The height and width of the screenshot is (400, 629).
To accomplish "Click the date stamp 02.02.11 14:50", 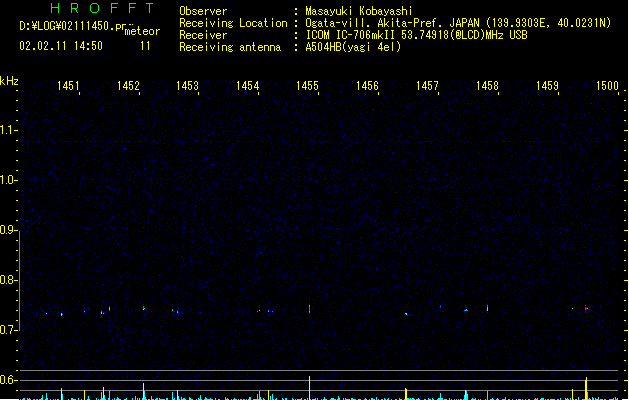I will (x=61, y=46).
